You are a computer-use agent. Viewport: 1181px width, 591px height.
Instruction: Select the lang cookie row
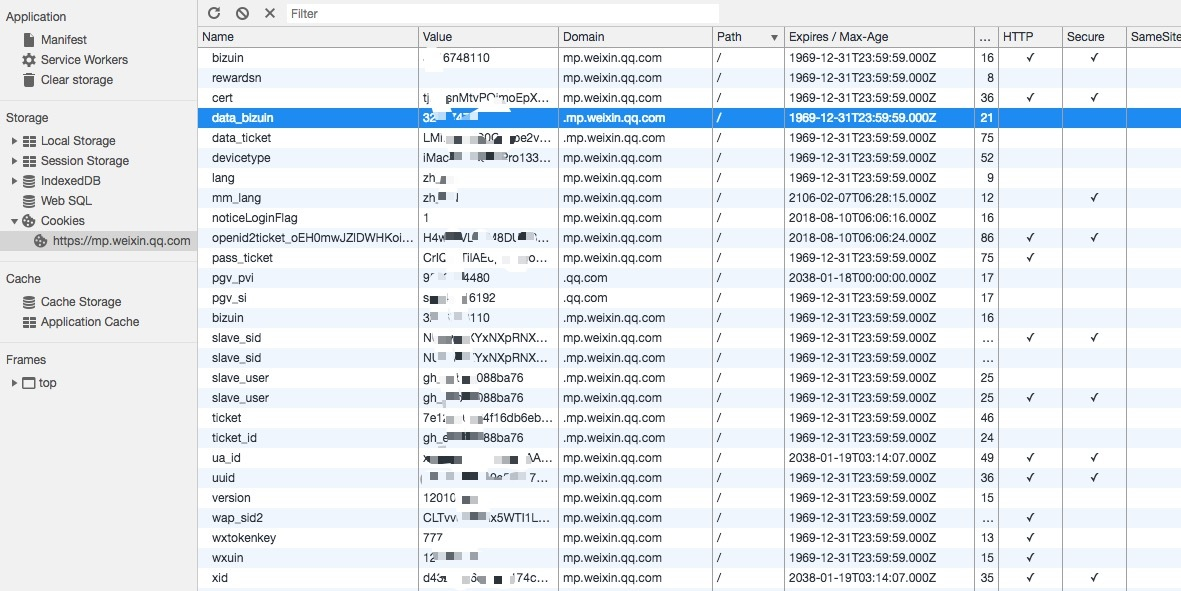point(689,178)
